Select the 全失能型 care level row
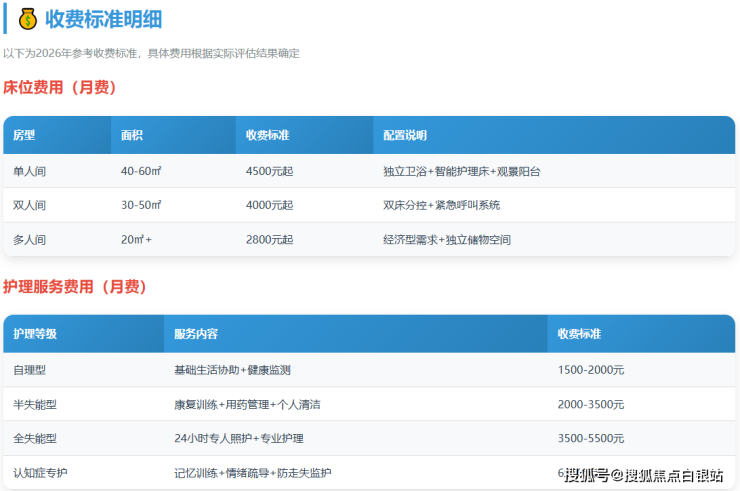 [35, 438]
